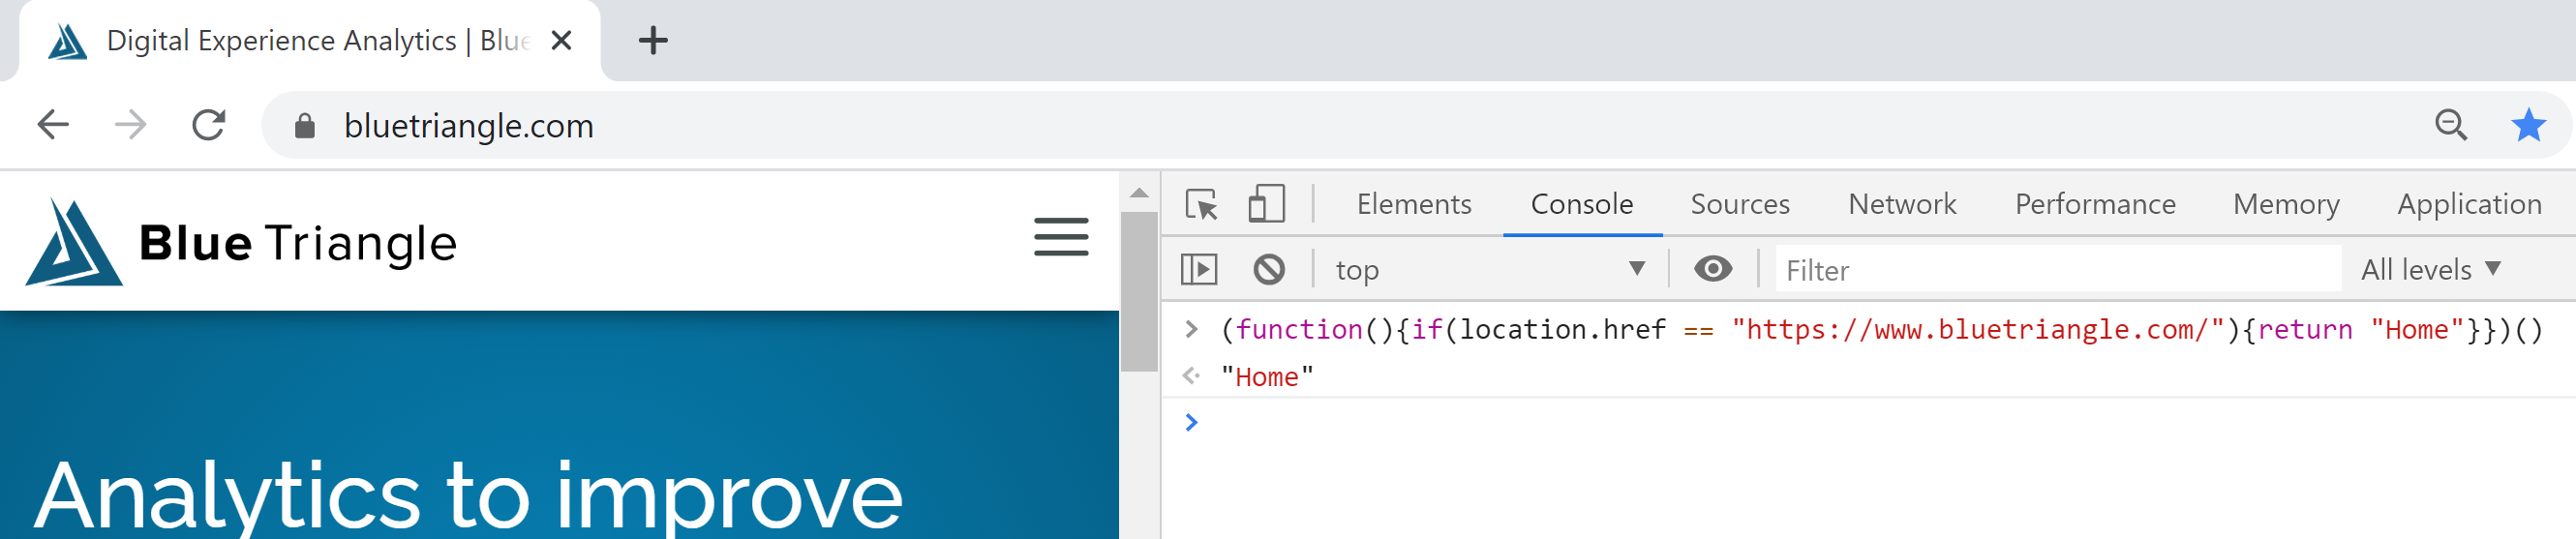Toggle the live expression eye icon
The width and height of the screenshot is (2576, 539).
(x=1713, y=268)
